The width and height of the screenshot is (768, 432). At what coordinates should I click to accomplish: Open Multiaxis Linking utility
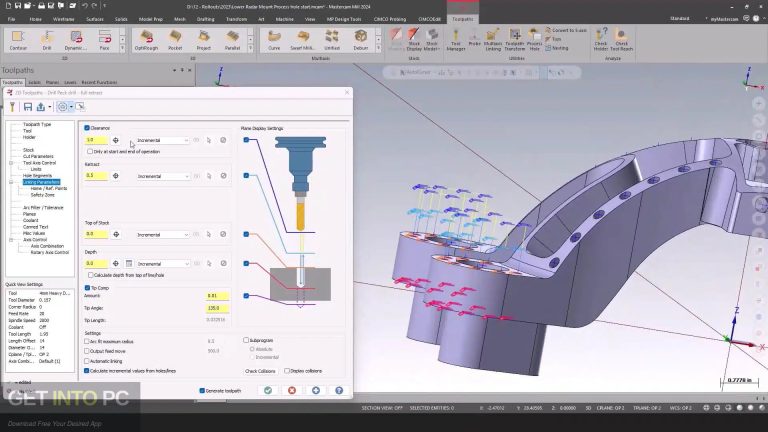[493, 40]
